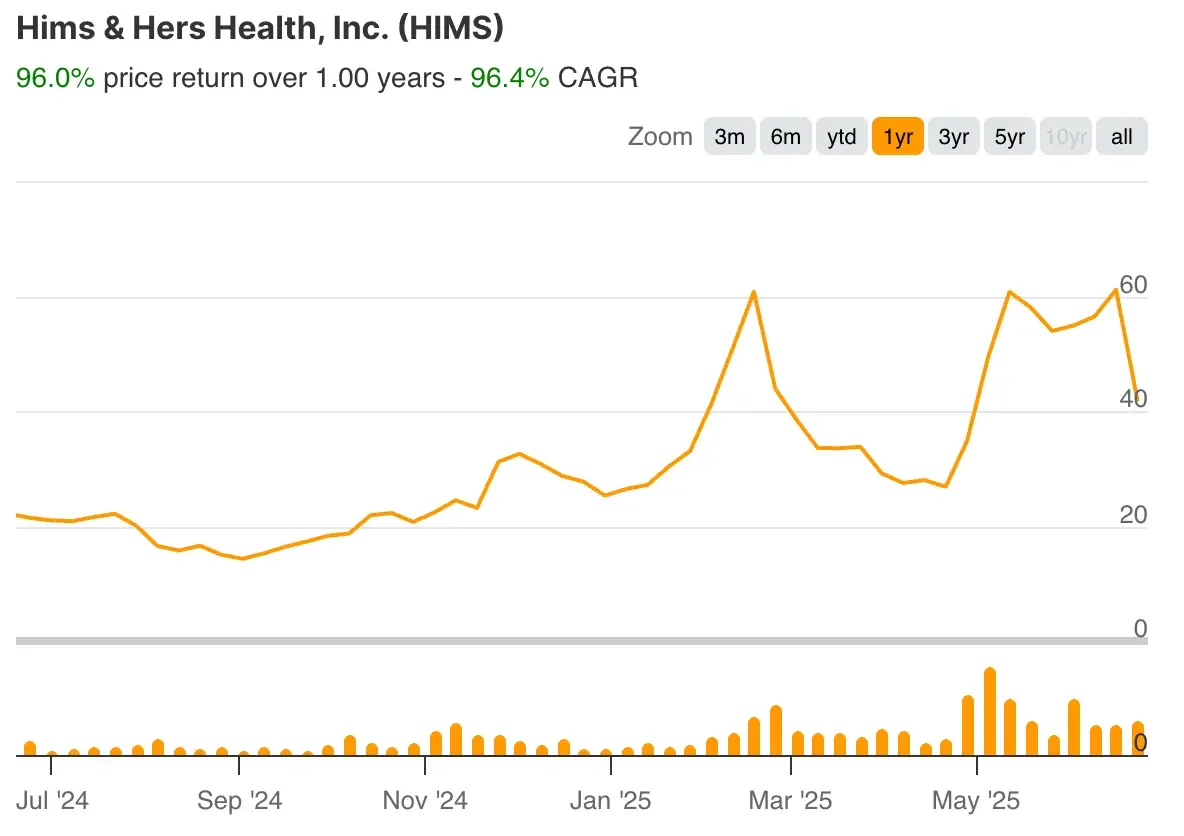Switch to the 5yr chart view
This screenshot has width=1184, height=836.
[1009, 136]
